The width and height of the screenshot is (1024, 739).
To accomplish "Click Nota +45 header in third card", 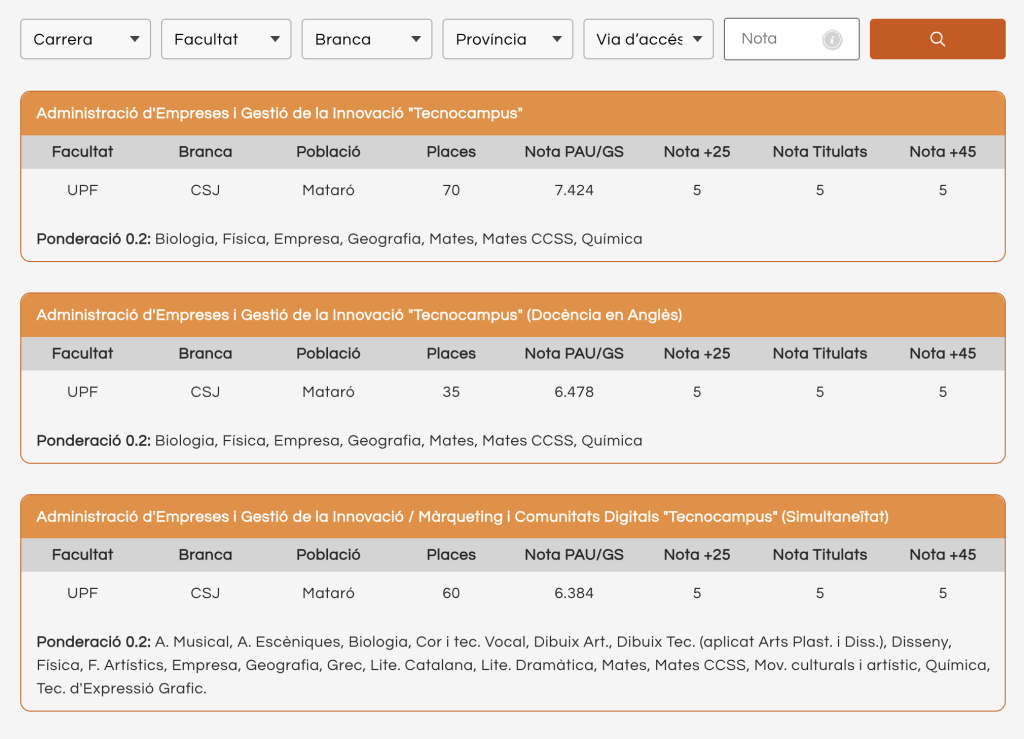I will coord(942,555).
